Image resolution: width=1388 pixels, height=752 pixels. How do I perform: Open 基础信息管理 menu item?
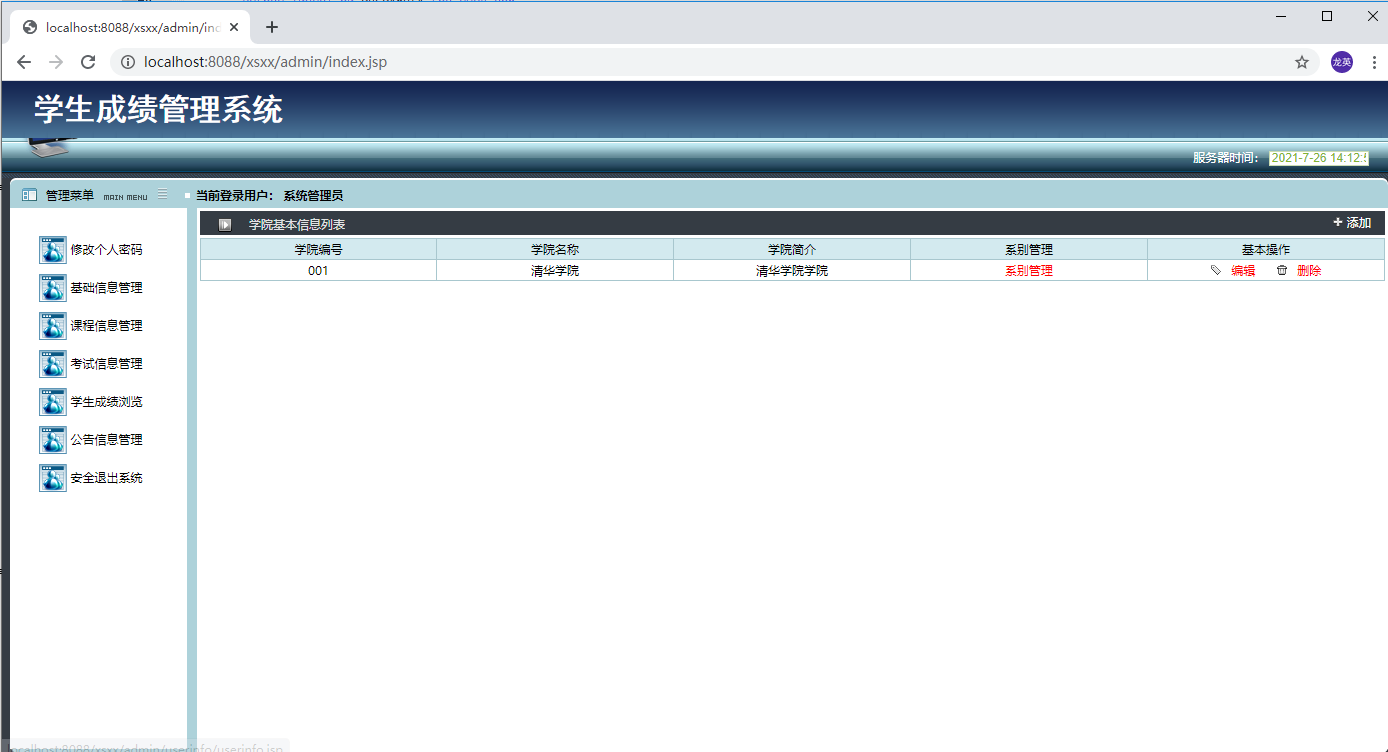point(106,288)
